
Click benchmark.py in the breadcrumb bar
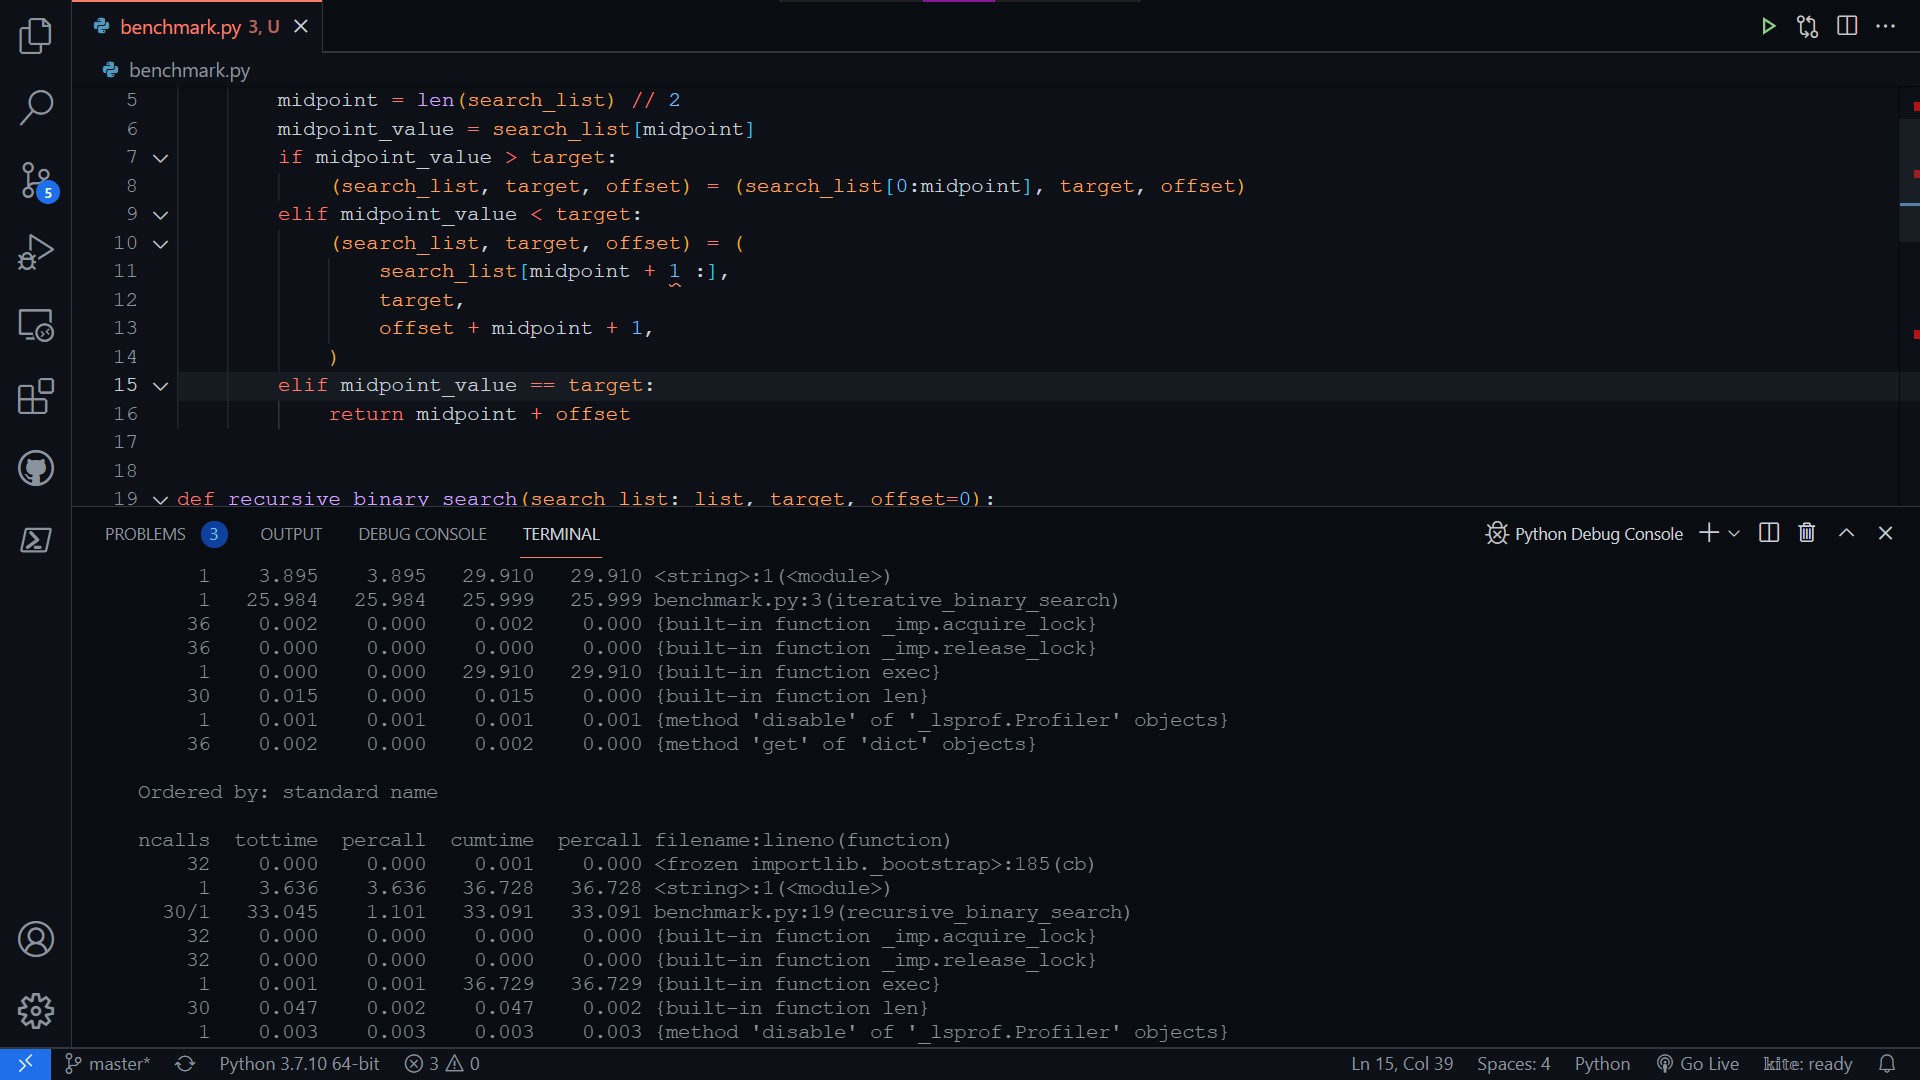(189, 70)
